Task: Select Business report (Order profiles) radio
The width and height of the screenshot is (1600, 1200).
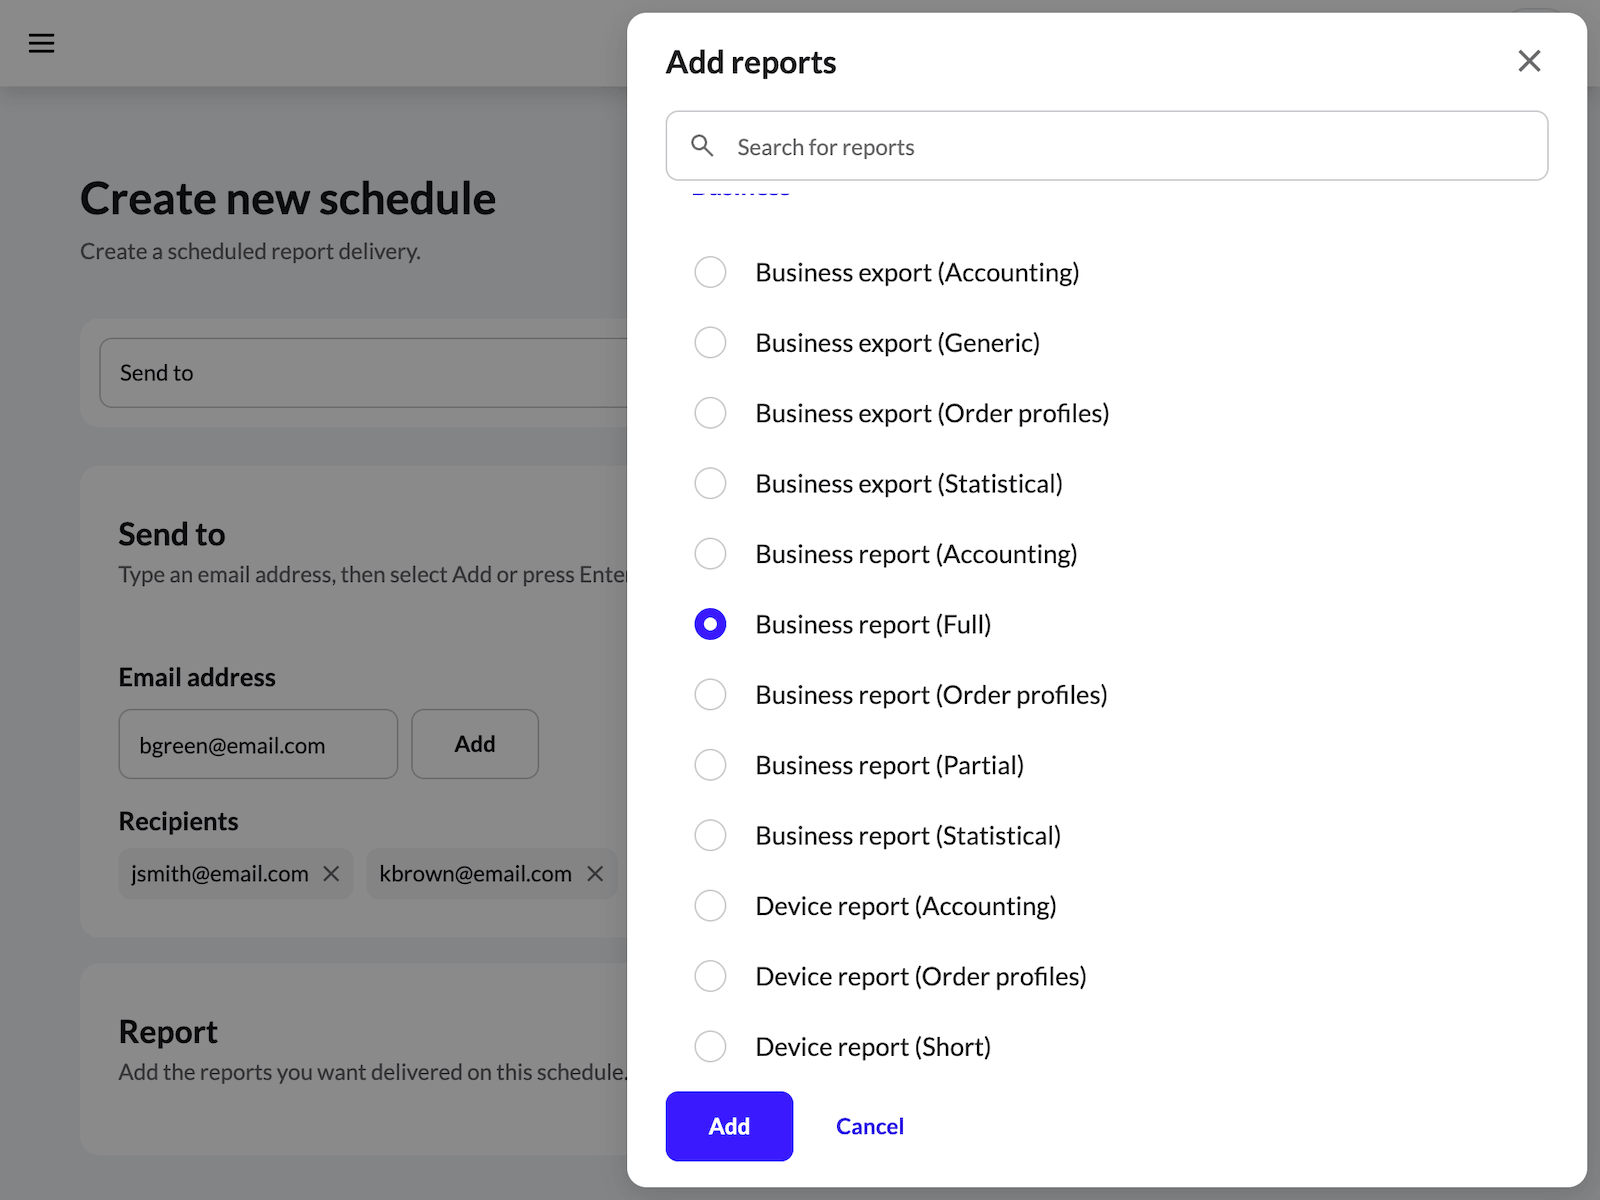Action: pyautogui.click(x=710, y=694)
